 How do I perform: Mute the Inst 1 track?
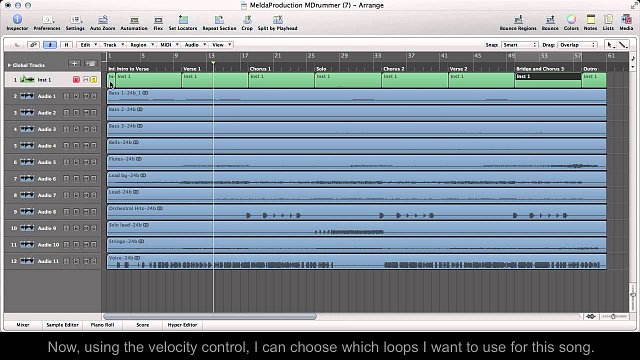coord(86,80)
